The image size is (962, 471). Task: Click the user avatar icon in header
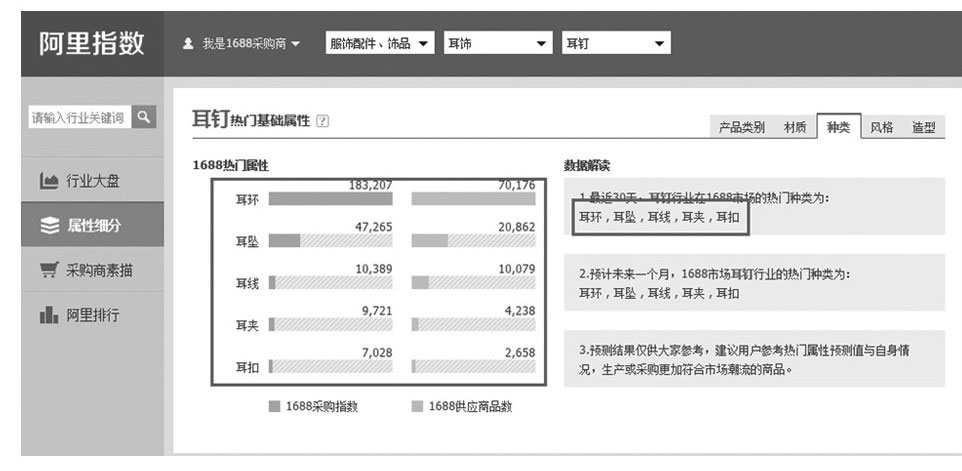click(x=188, y=44)
